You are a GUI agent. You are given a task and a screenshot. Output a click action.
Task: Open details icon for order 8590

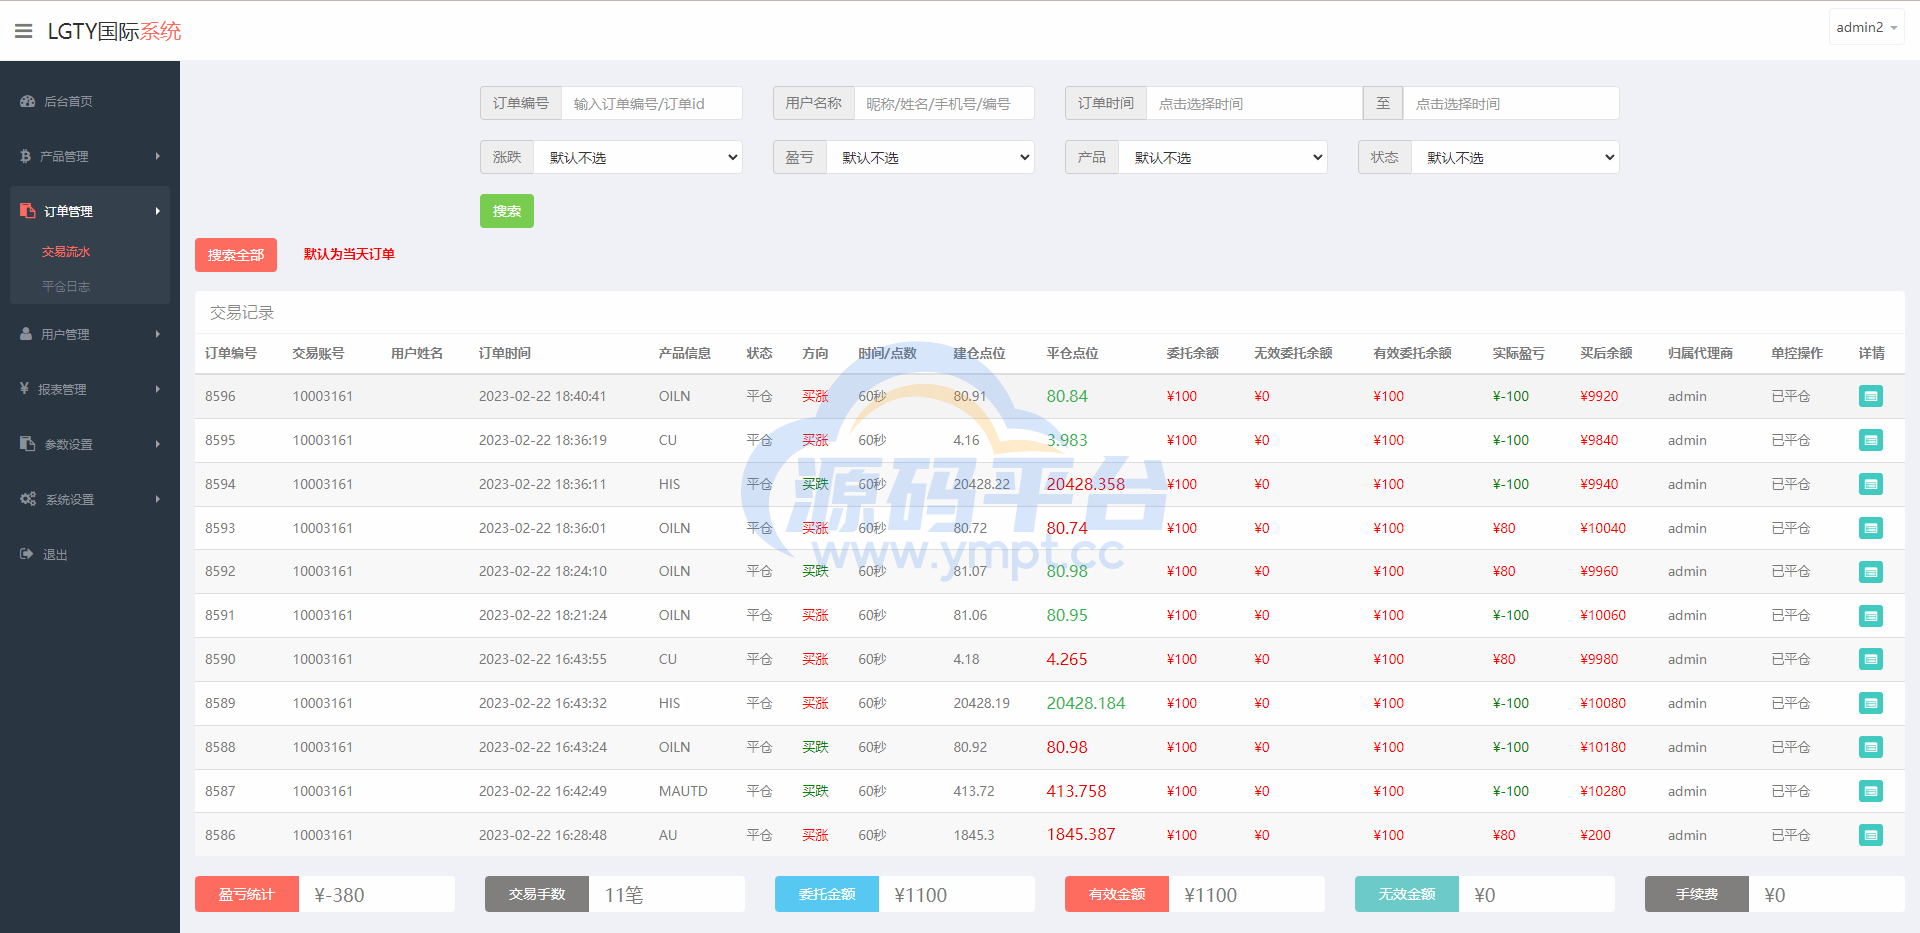[x=1870, y=659]
